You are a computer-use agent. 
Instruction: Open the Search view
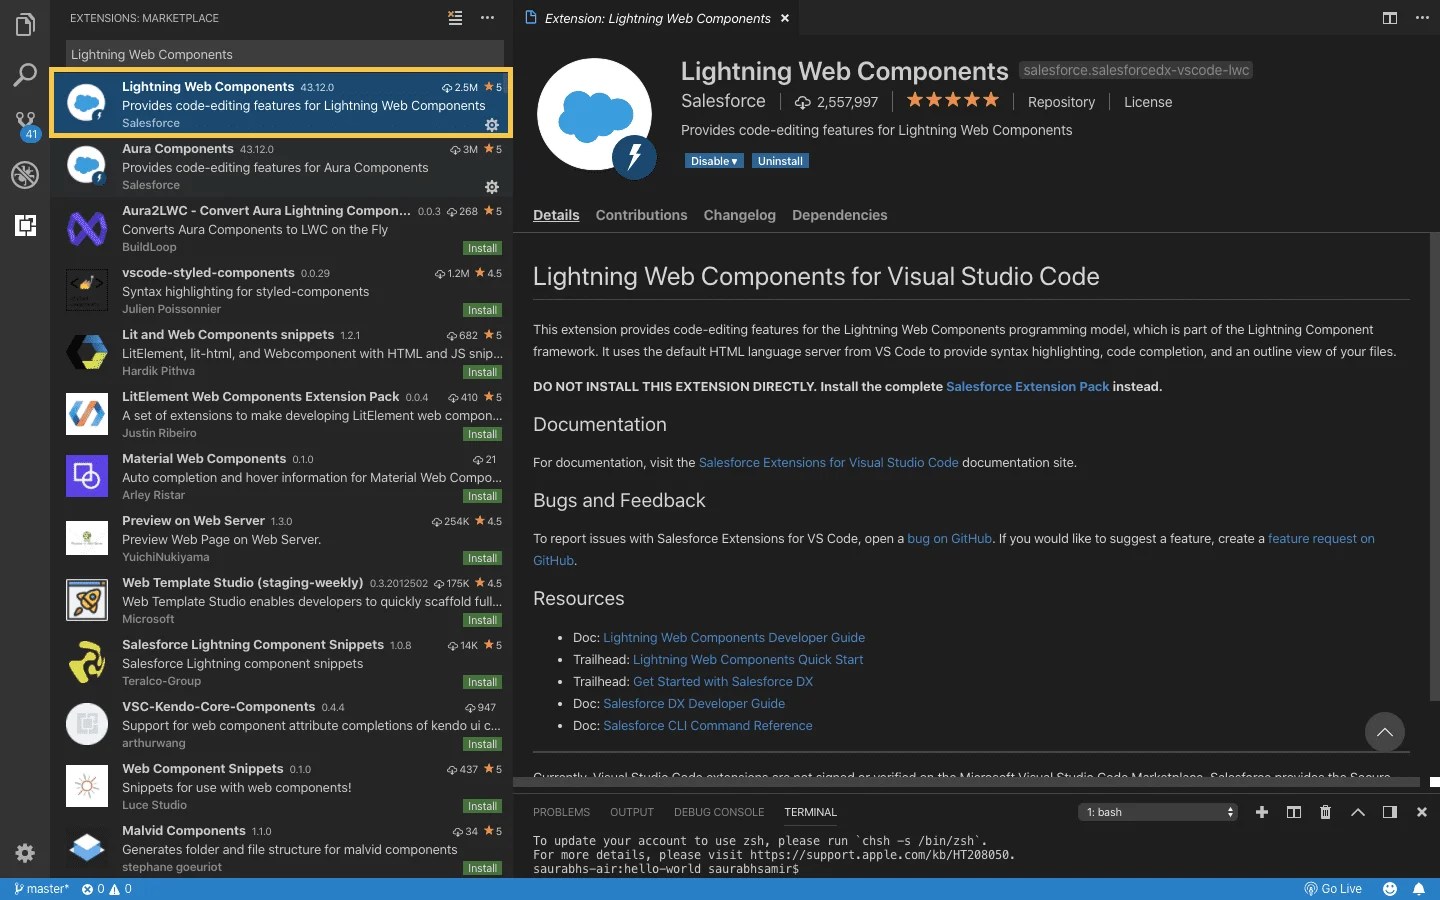[x=25, y=75]
